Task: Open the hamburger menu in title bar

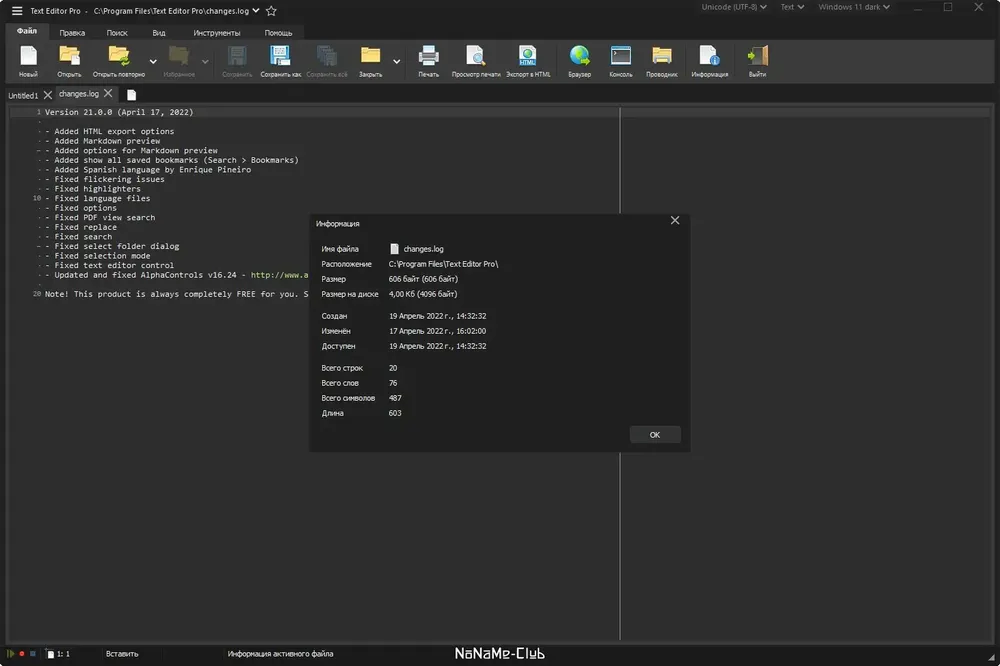Action: point(17,11)
